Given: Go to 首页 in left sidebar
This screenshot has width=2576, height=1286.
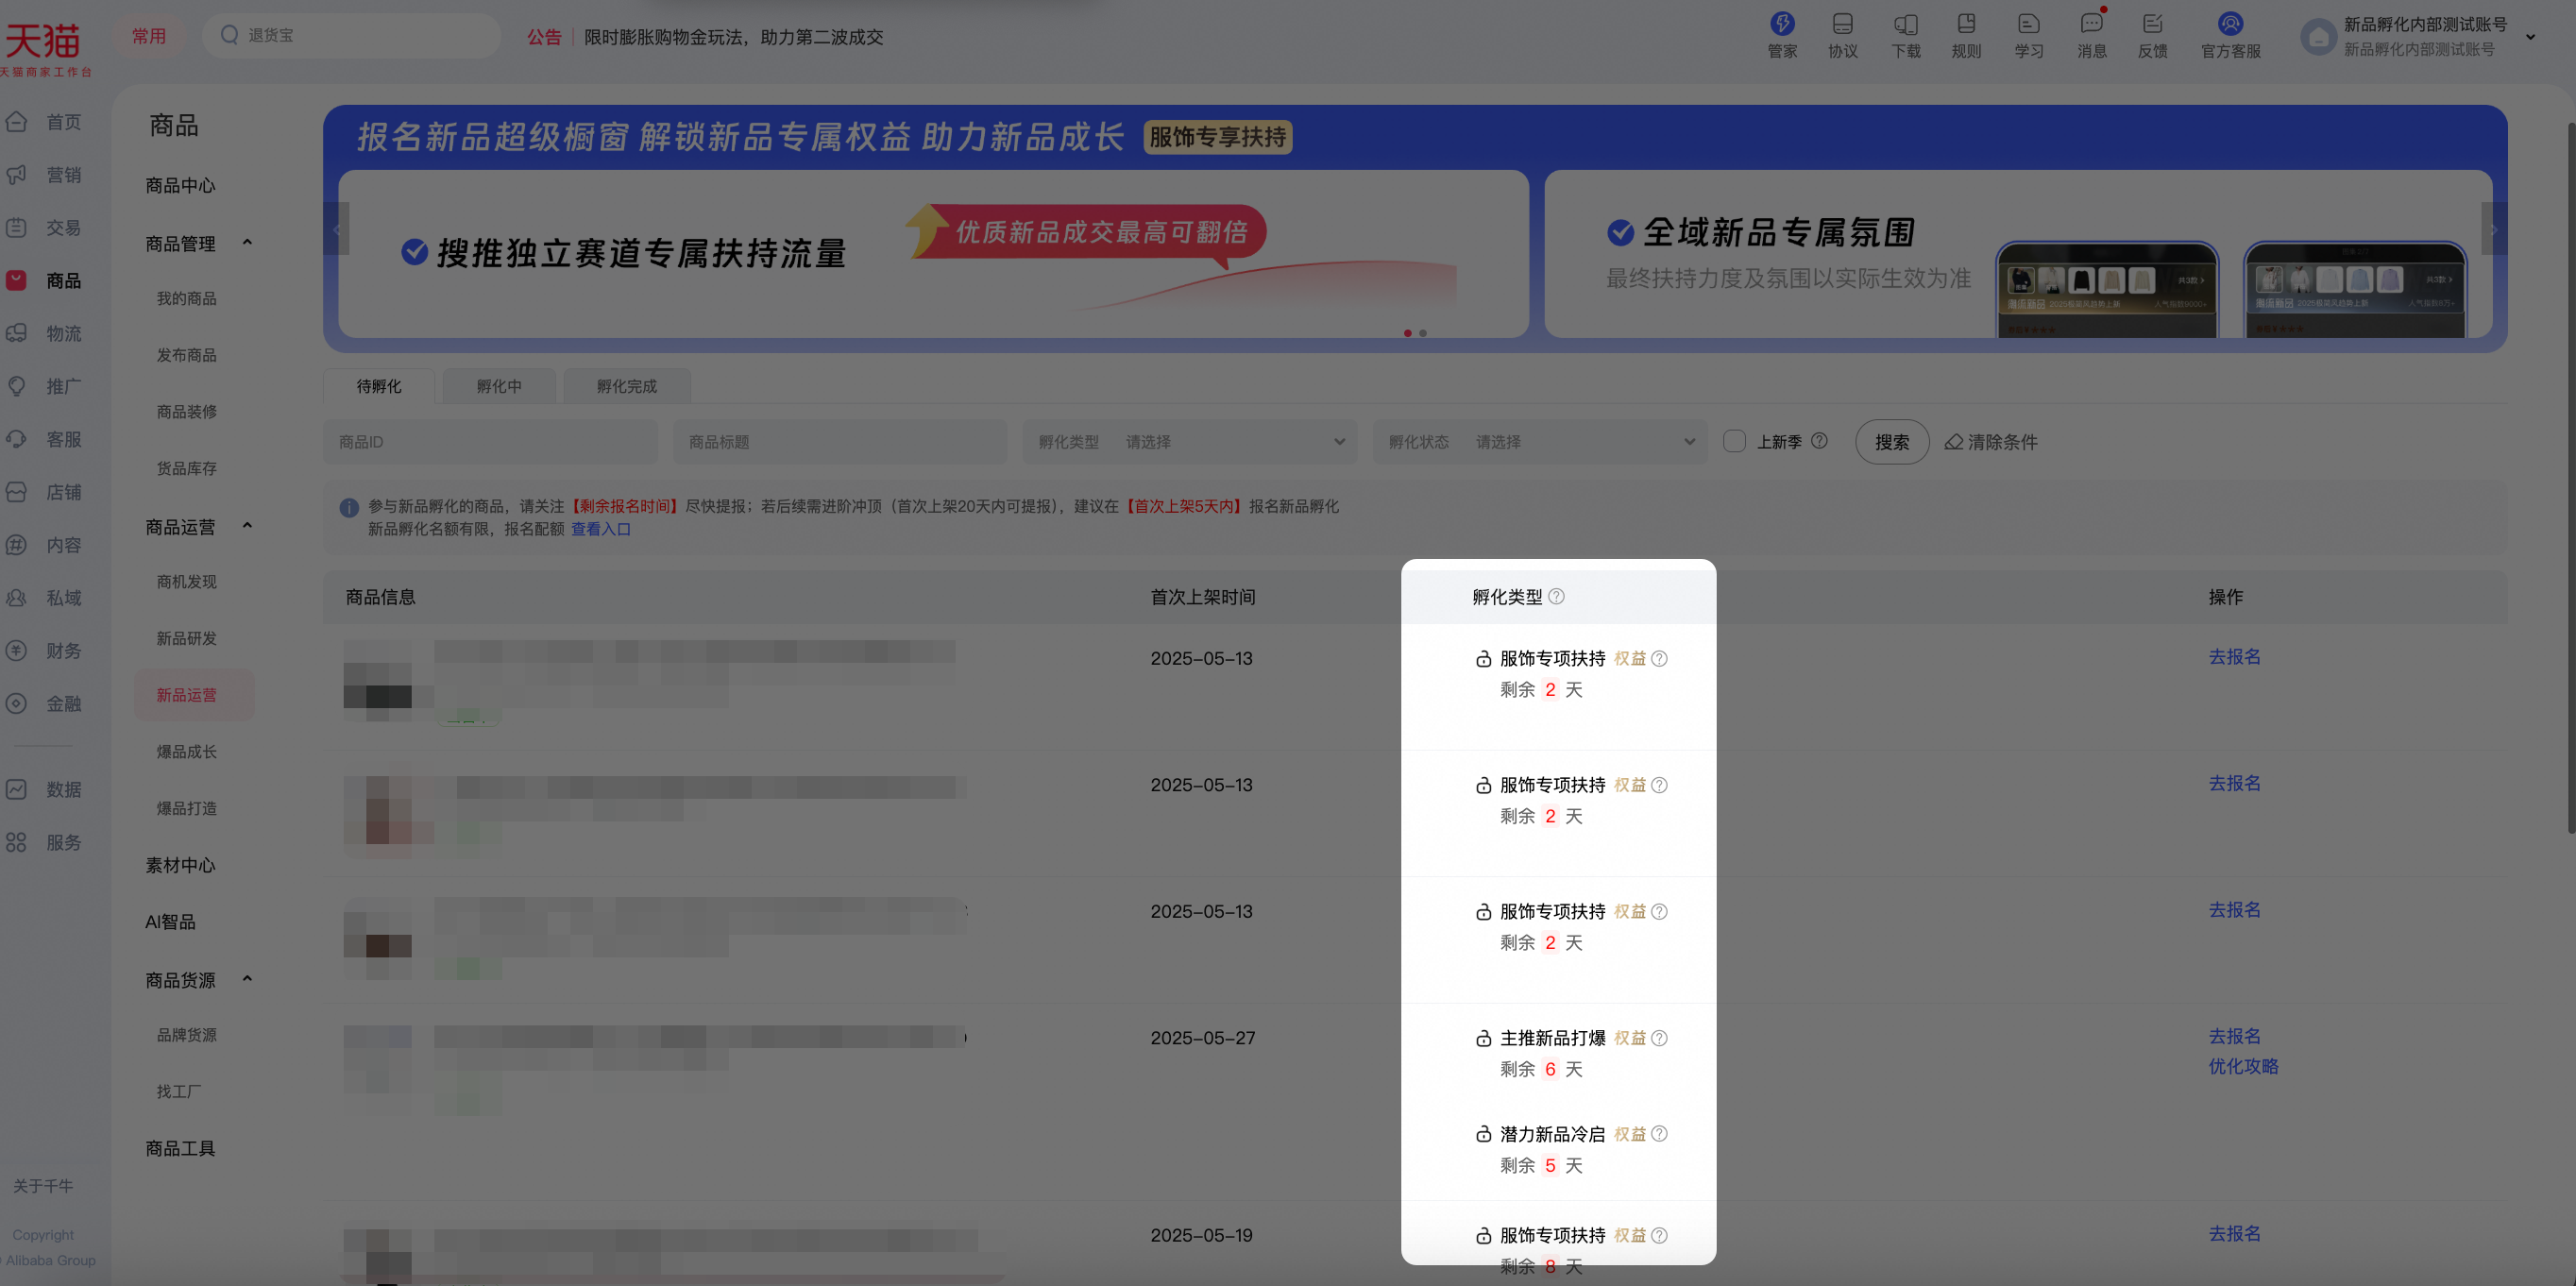Looking at the screenshot, I should point(45,122).
